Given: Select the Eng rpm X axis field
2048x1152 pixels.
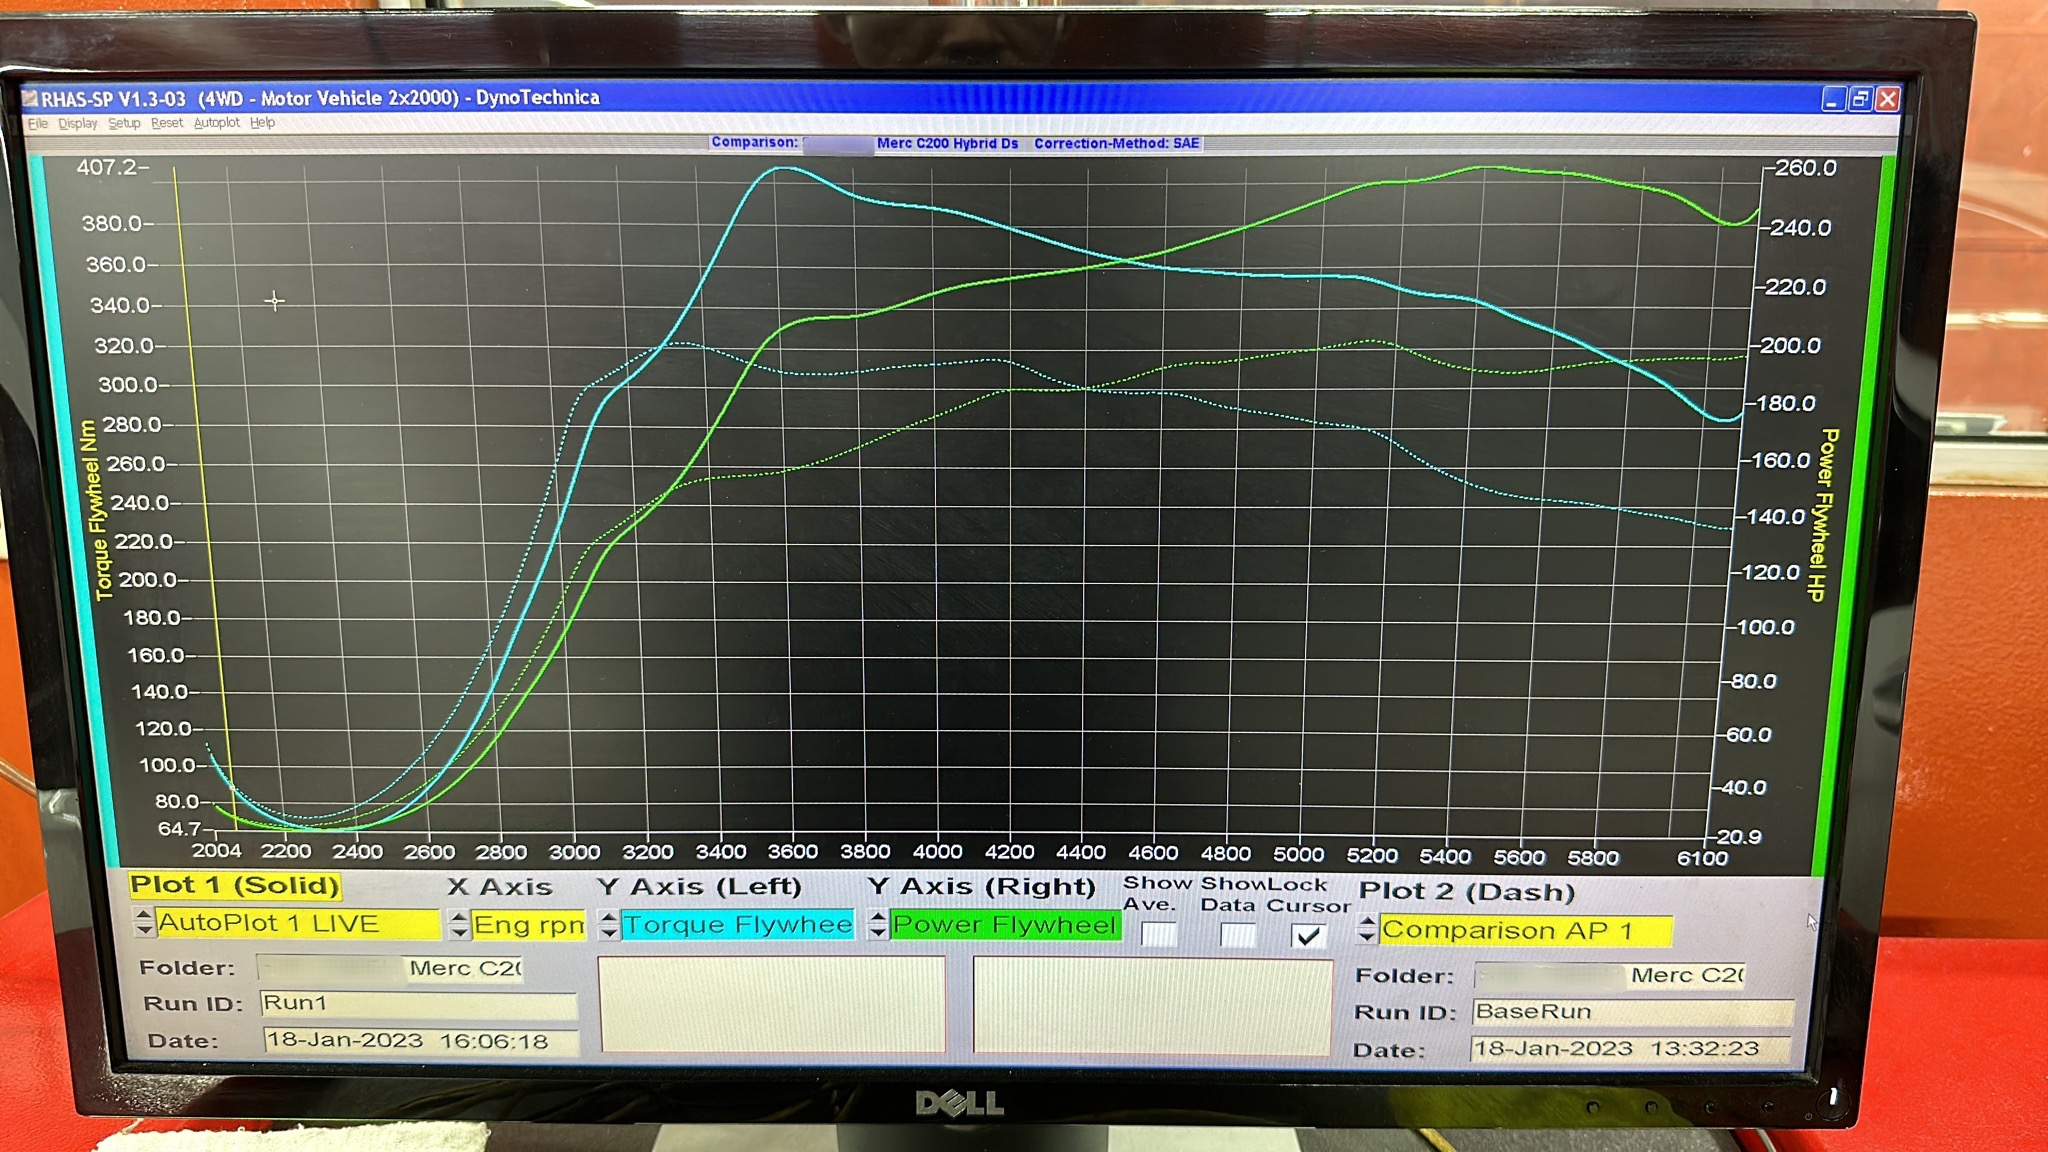Looking at the screenshot, I should click(x=529, y=925).
